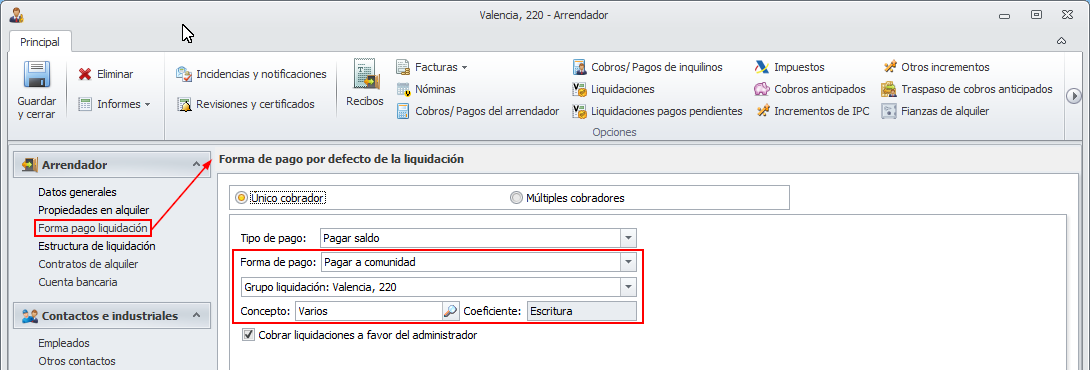This screenshot has height=370, width=1090.
Task: Expand the Facturas dropdown arrow
Action: (464, 68)
